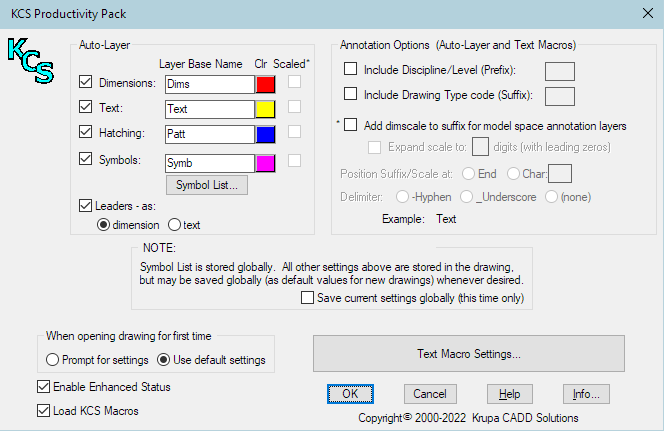664x431 pixels.
Task: Close the KCS Productivity Pack dialog
Action: point(644,13)
